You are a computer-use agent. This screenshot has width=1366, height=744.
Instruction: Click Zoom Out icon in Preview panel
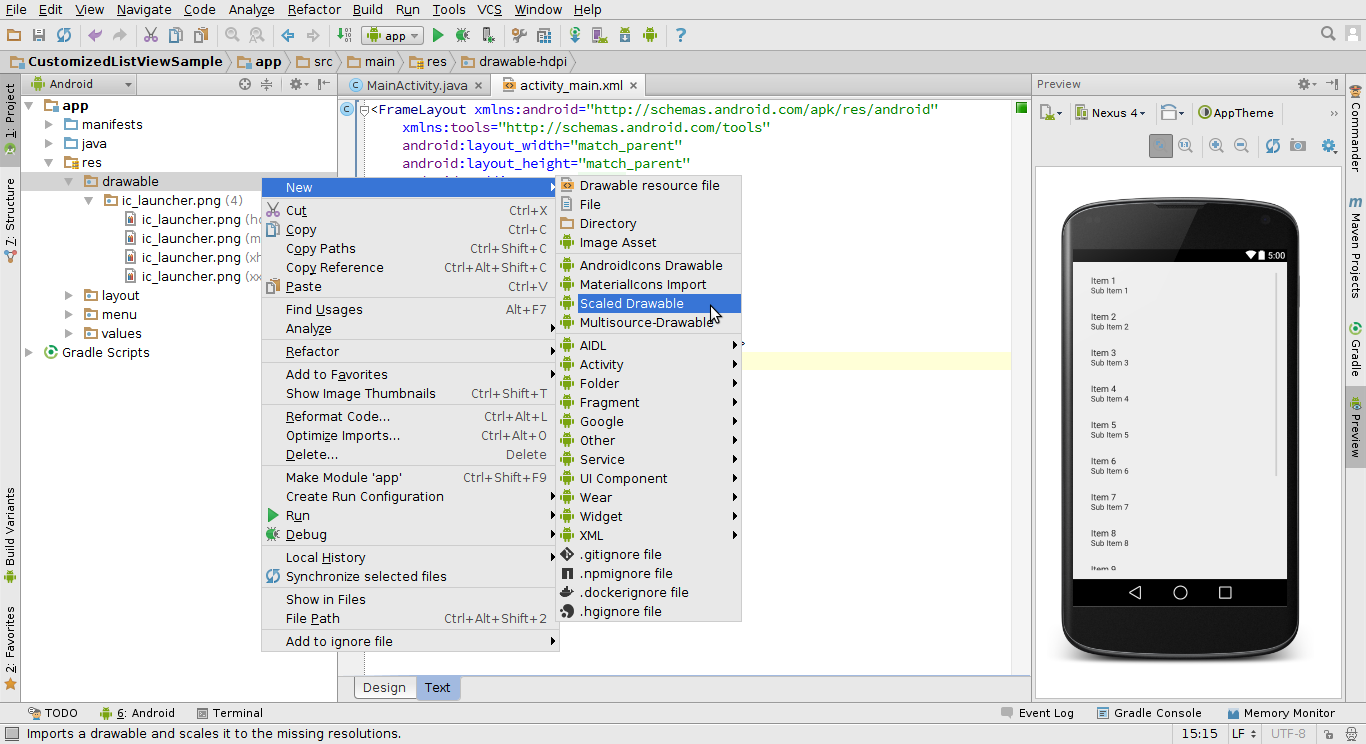coord(1241,146)
